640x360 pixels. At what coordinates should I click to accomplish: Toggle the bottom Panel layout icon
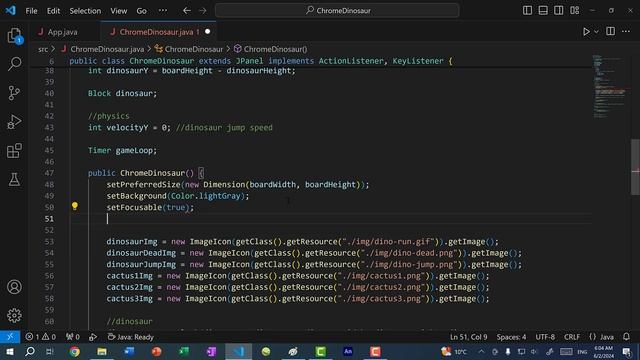click(x=543, y=10)
